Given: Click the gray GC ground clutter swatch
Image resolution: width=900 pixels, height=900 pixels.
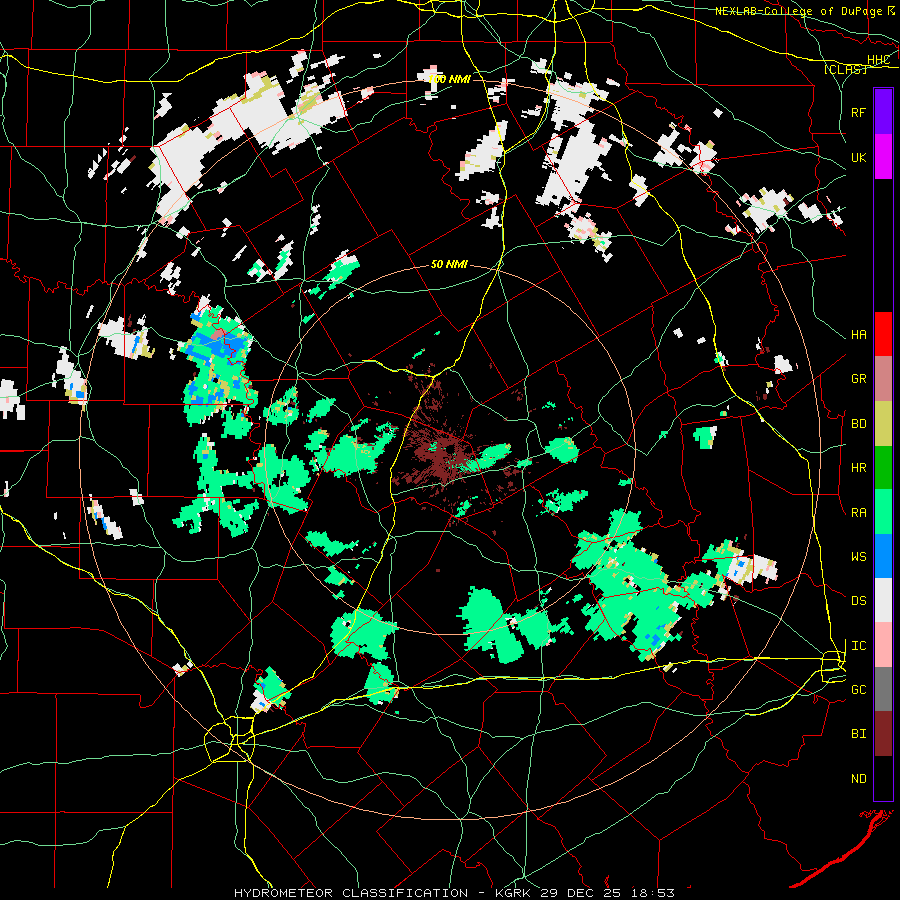Looking at the screenshot, I should click(x=883, y=689).
